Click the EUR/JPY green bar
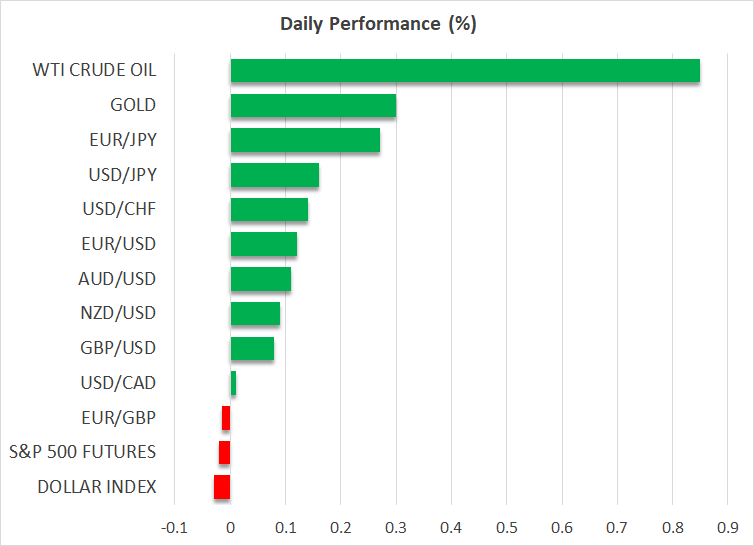This screenshot has width=754, height=546. coord(305,140)
